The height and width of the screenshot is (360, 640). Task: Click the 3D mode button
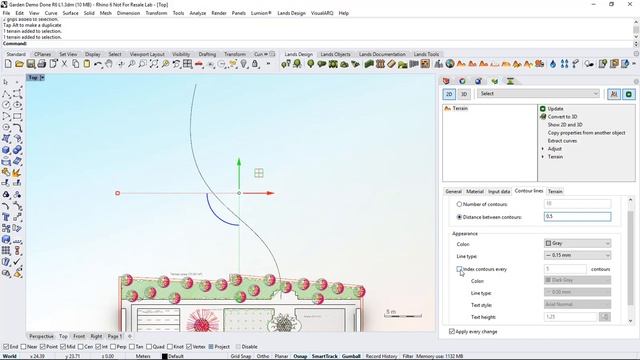coord(464,94)
